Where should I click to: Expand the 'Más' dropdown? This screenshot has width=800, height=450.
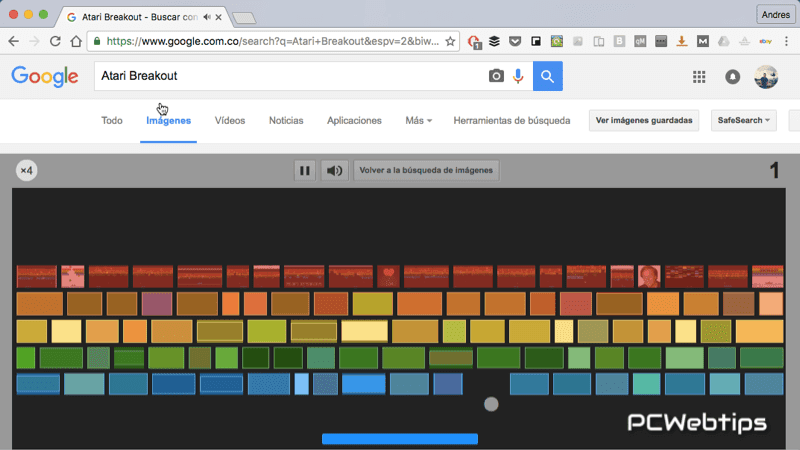(418, 120)
